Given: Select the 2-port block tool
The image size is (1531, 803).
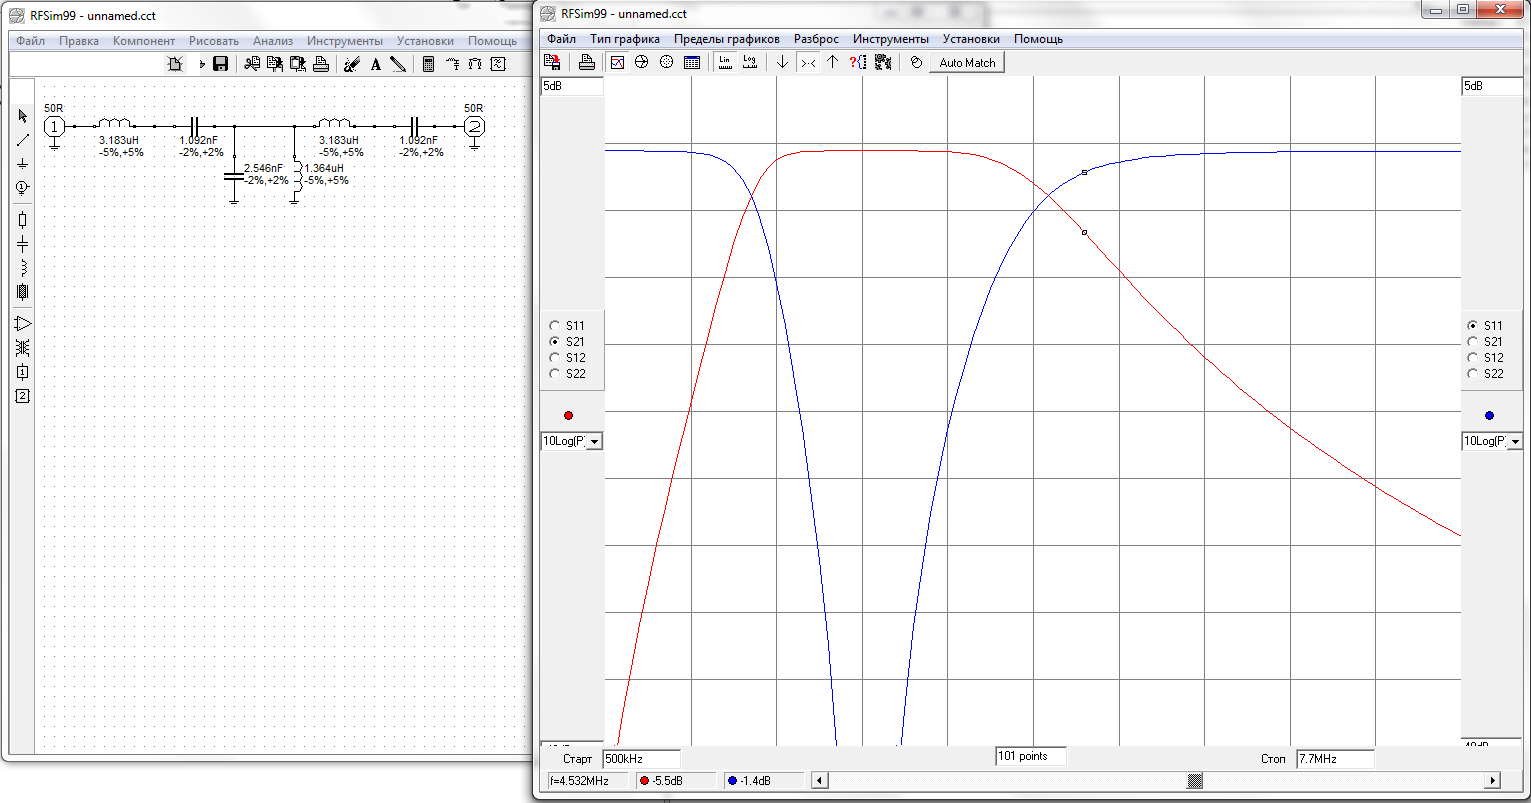Looking at the screenshot, I should [23, 396].
